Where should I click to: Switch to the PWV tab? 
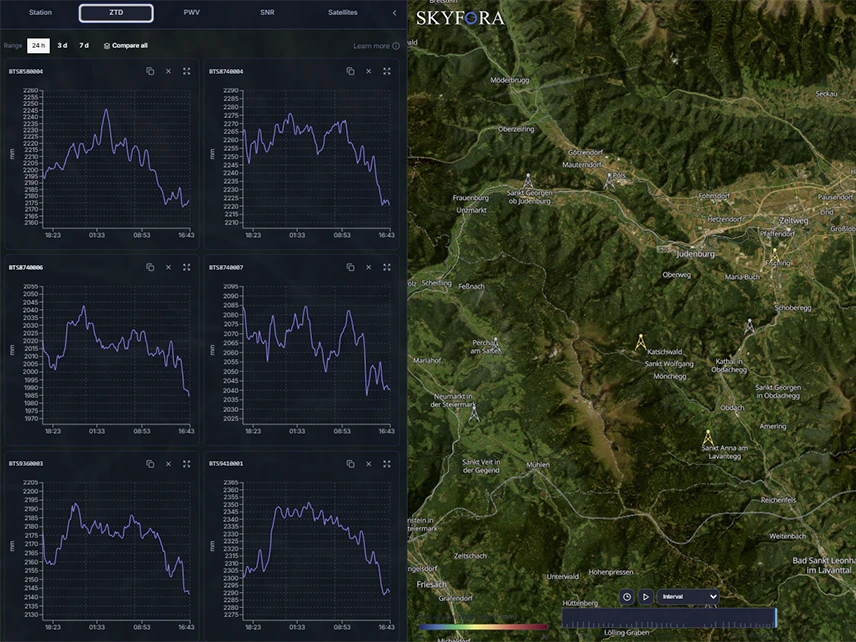point(192,13)
